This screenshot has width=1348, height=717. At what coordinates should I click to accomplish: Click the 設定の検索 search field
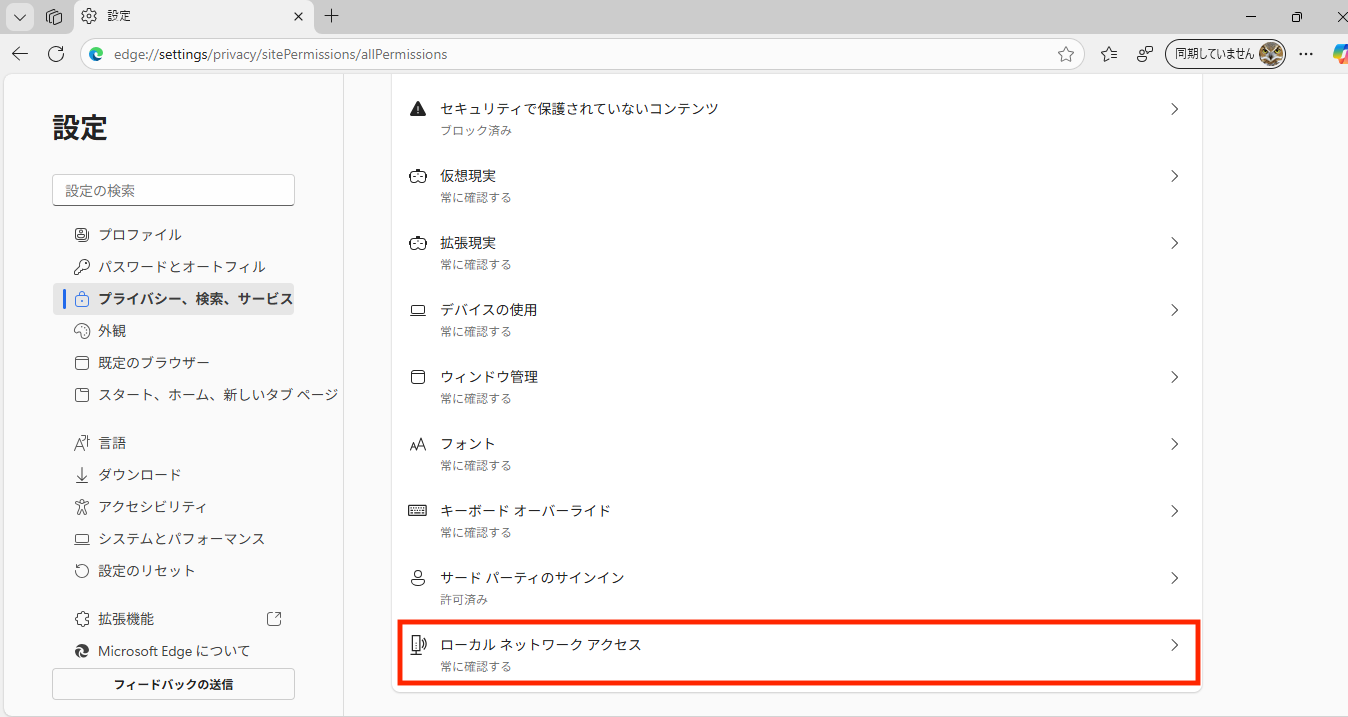coord(173,190)
